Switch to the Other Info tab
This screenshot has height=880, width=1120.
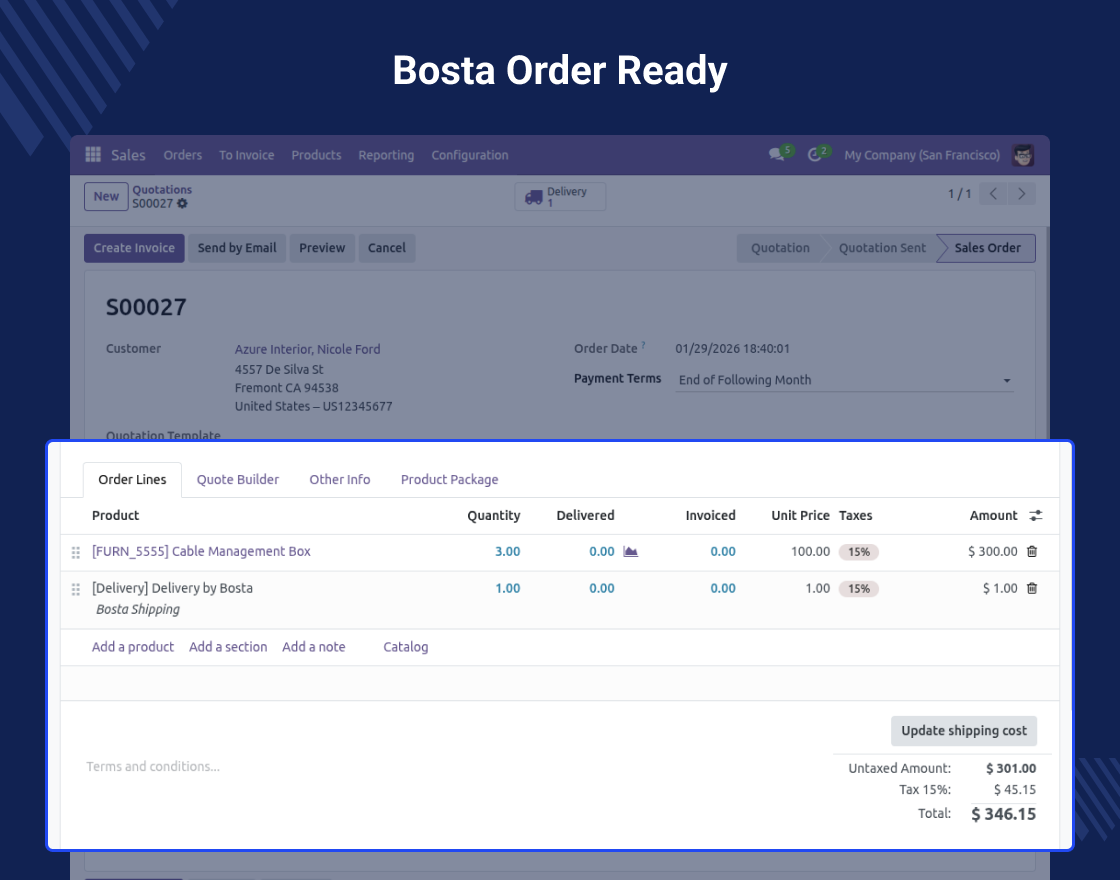click(340, 479)
